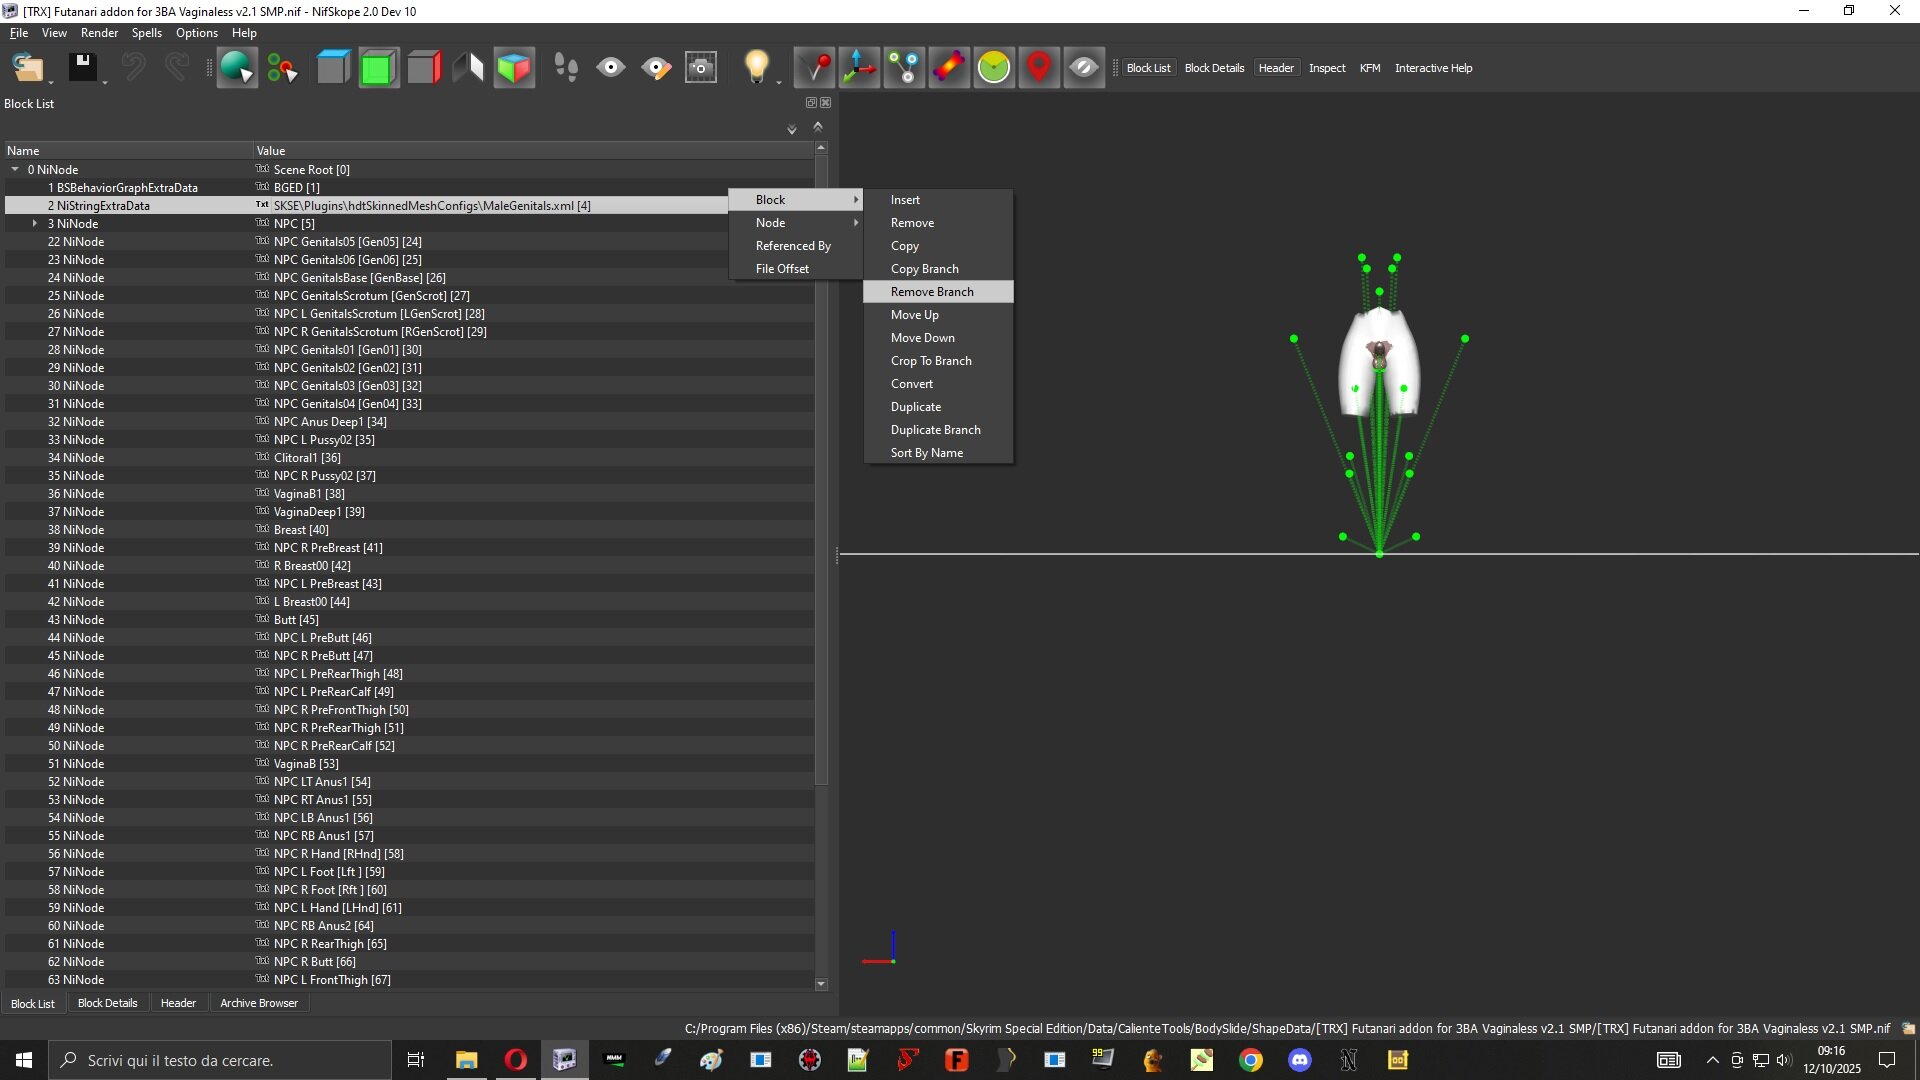This screenshot has width=1920, height=1080.
Task: Click the Flip view black-white icon
Action: coord(468,68)
